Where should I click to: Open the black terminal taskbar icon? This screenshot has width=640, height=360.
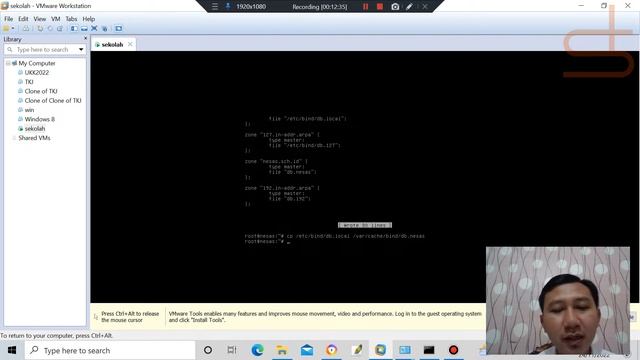(x=429, y=350)
